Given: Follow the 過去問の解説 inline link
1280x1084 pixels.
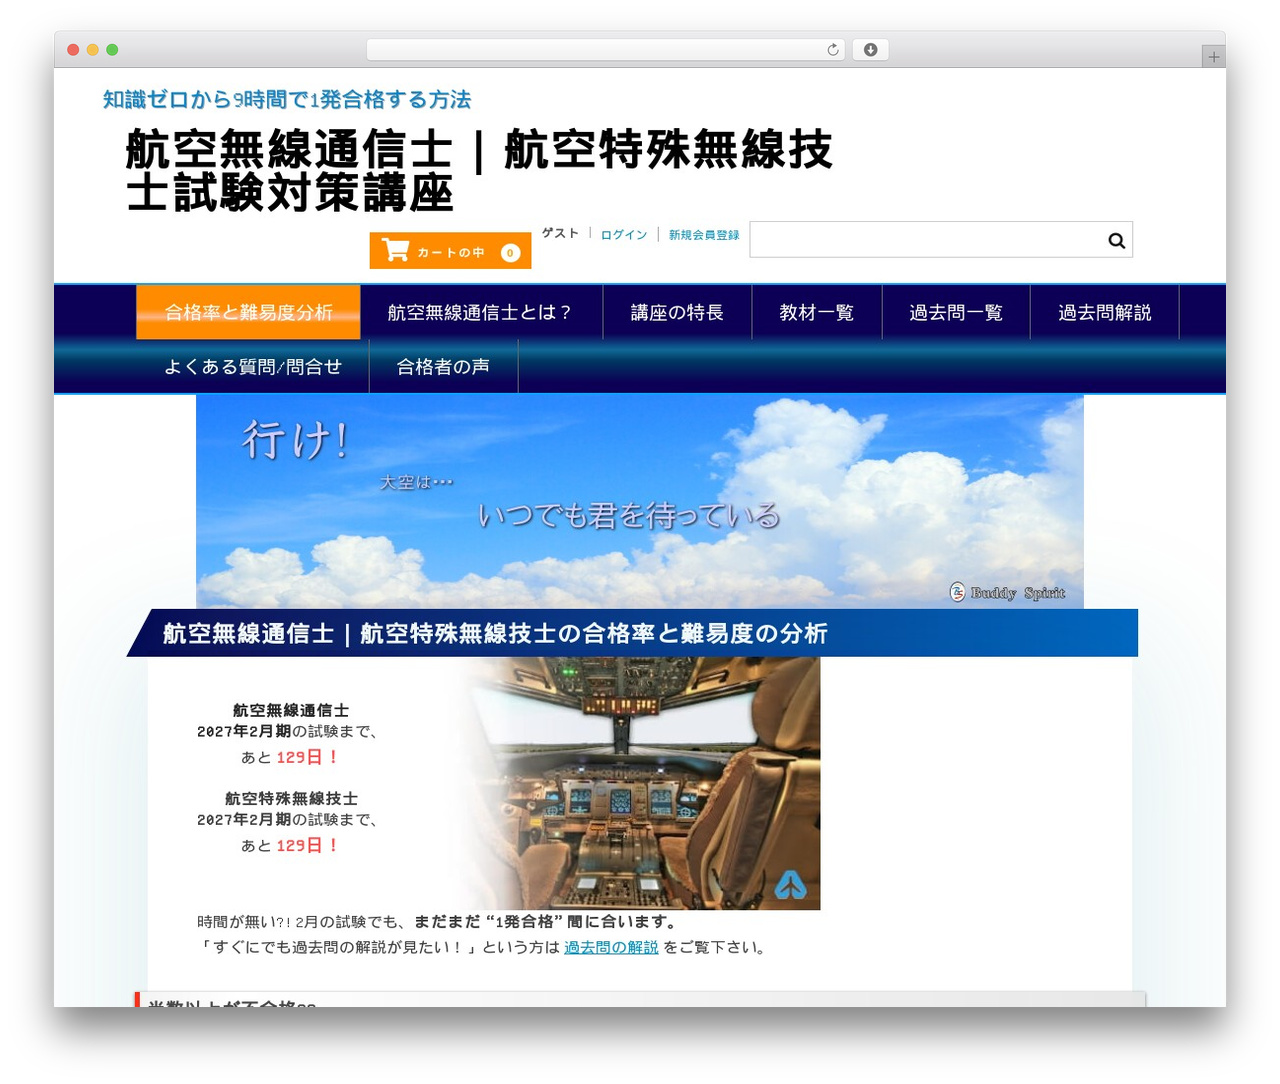Looking at the screenshot, I should click(x=611, y=947).
